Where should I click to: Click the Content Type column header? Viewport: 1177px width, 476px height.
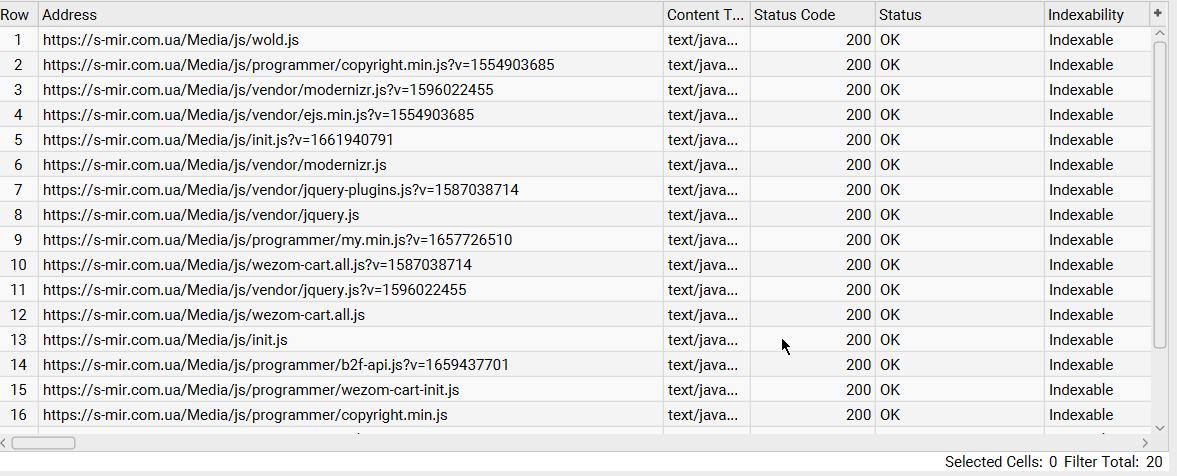706,15
